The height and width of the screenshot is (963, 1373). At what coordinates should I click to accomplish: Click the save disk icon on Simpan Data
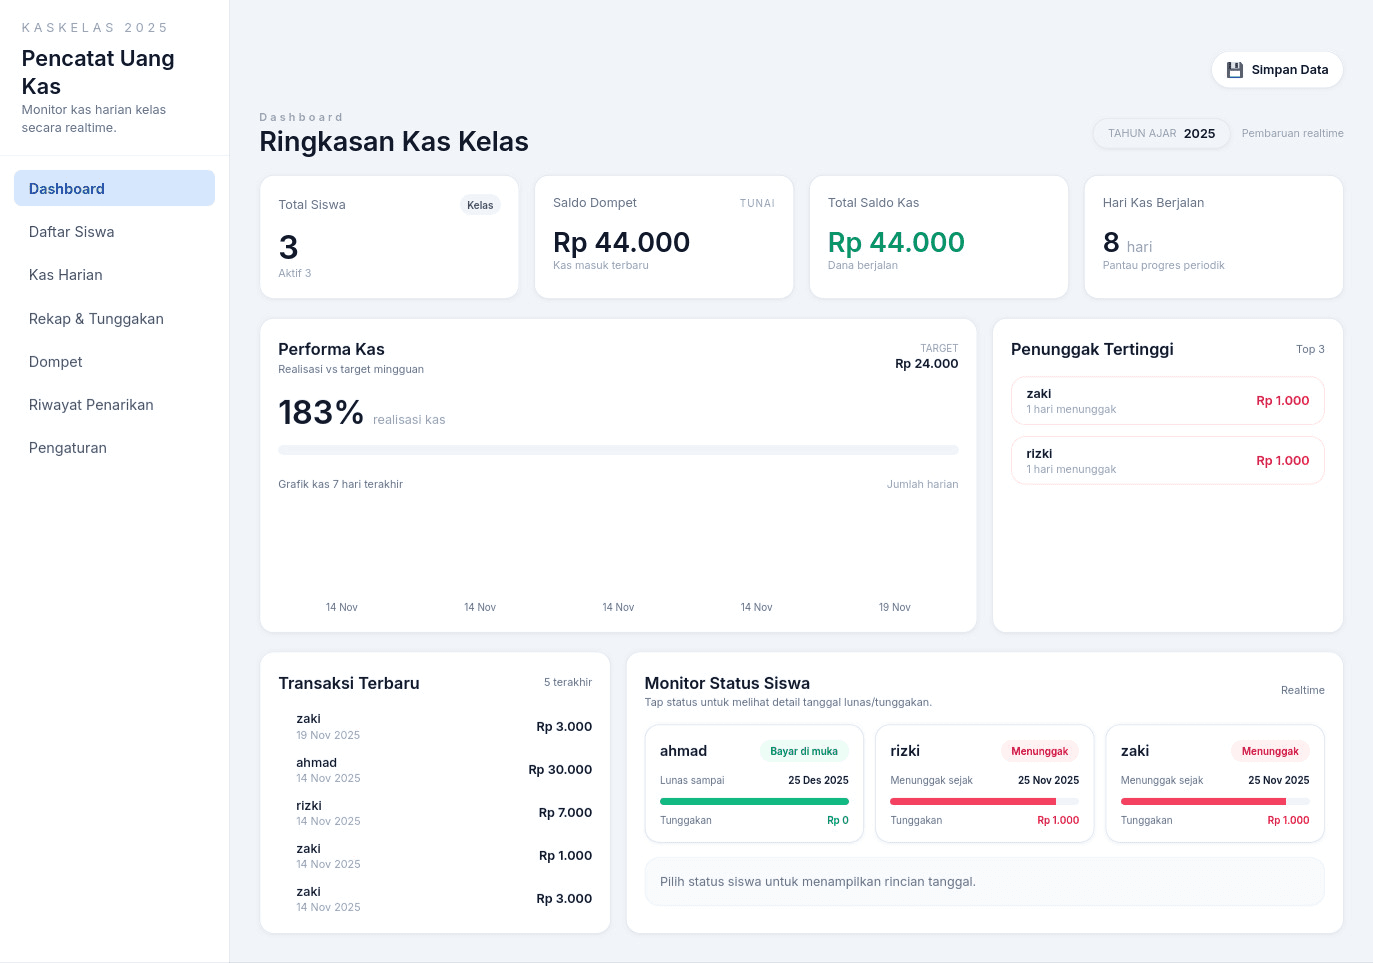click(1235, 69)
